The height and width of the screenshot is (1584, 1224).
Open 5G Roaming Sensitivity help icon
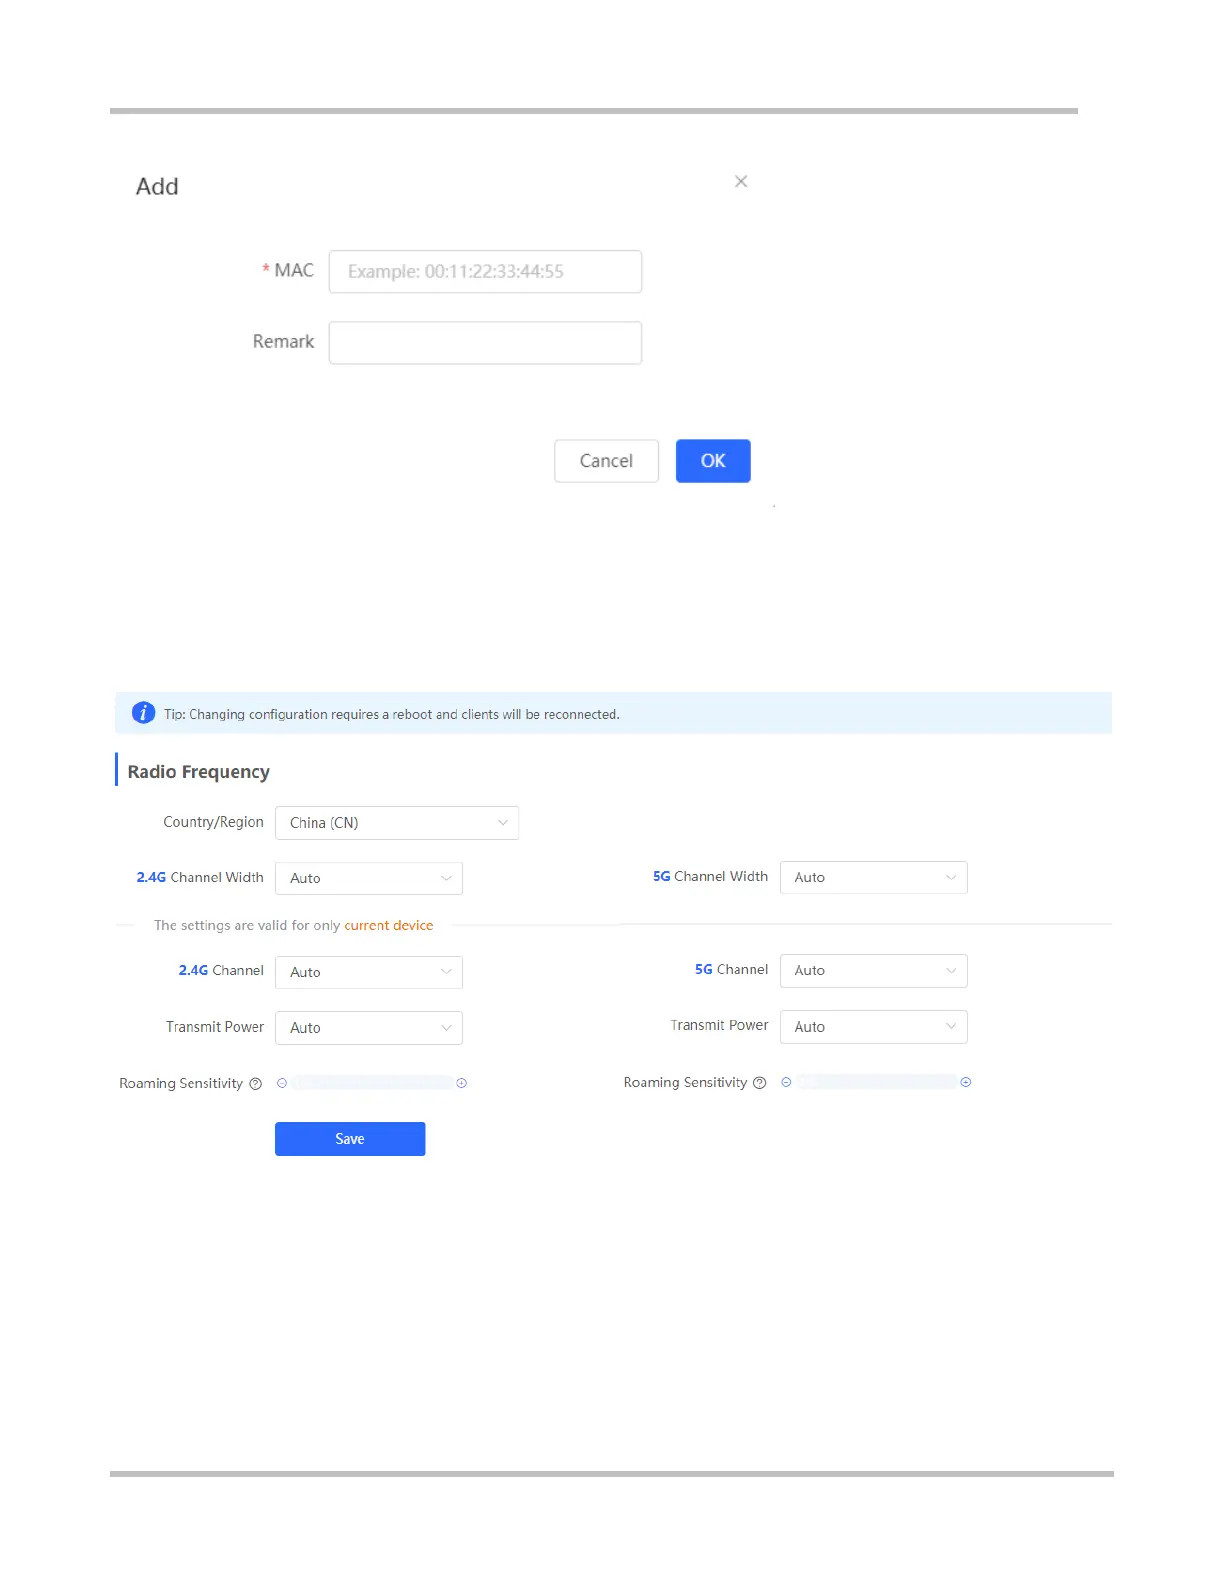point(760,1083)
